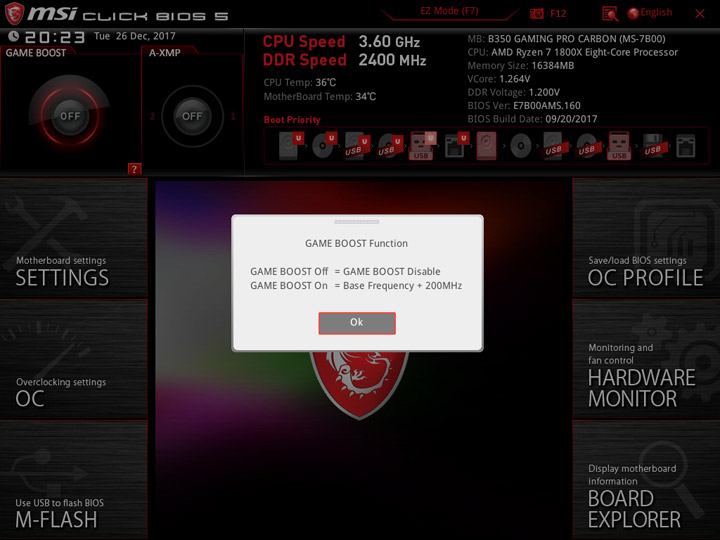Click the Boot Priority label
This screenshot has height=540, width=720.
tap(292, 119)
